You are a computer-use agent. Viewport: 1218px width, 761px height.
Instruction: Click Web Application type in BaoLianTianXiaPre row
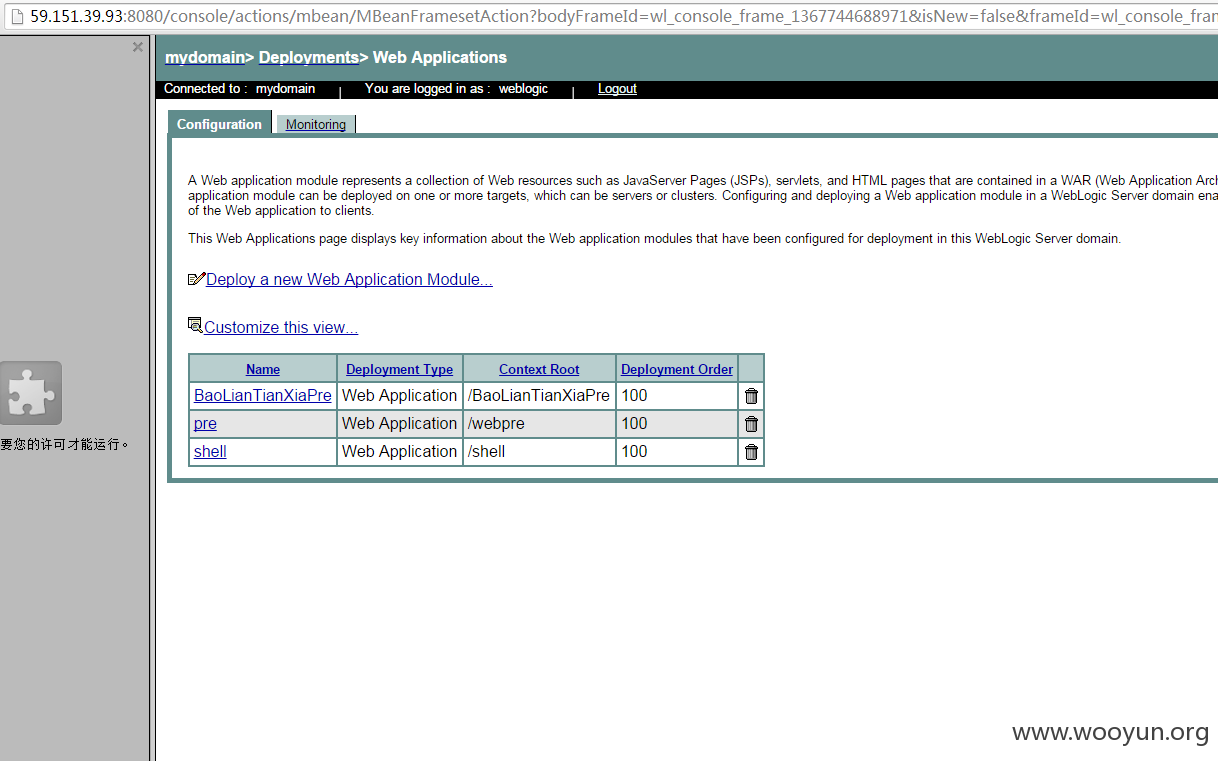(x=399, y=396)
